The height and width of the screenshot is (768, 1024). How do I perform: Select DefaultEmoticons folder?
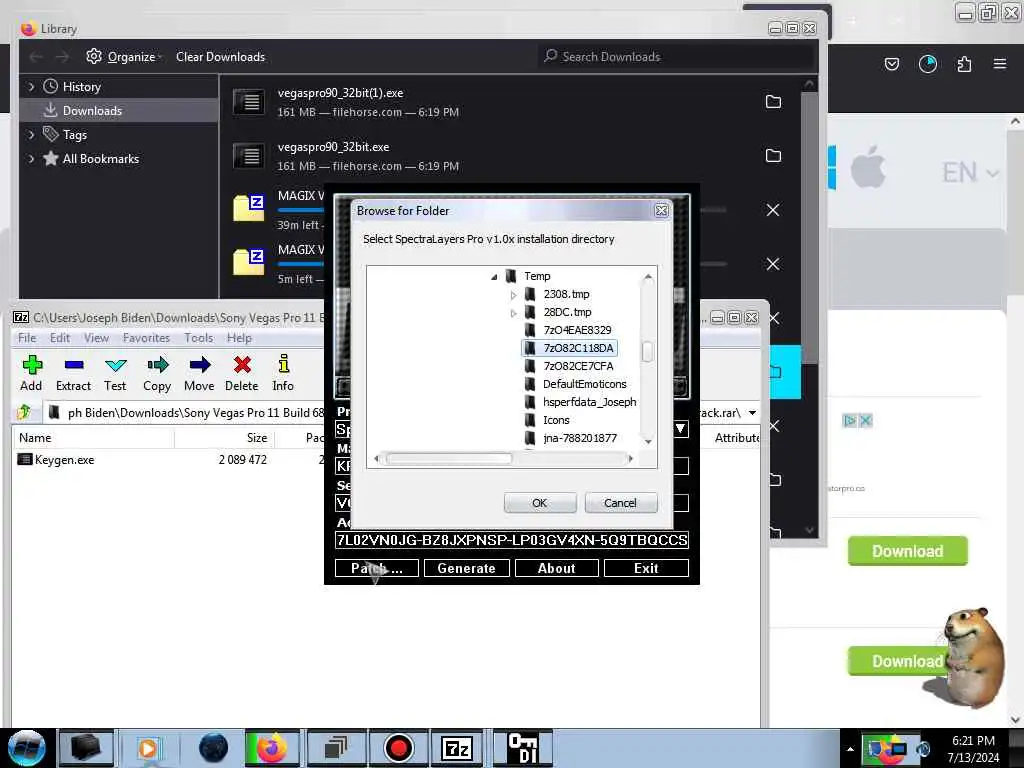coord(584,384)
